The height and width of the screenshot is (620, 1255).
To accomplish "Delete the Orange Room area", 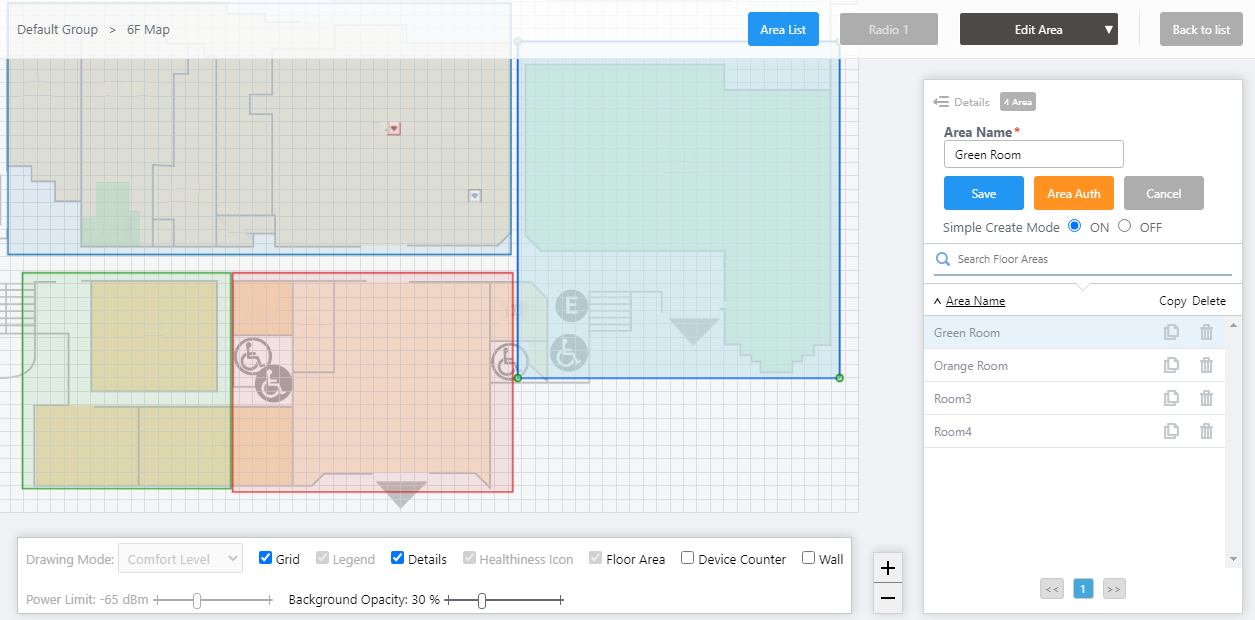I will pos(1206,366).
